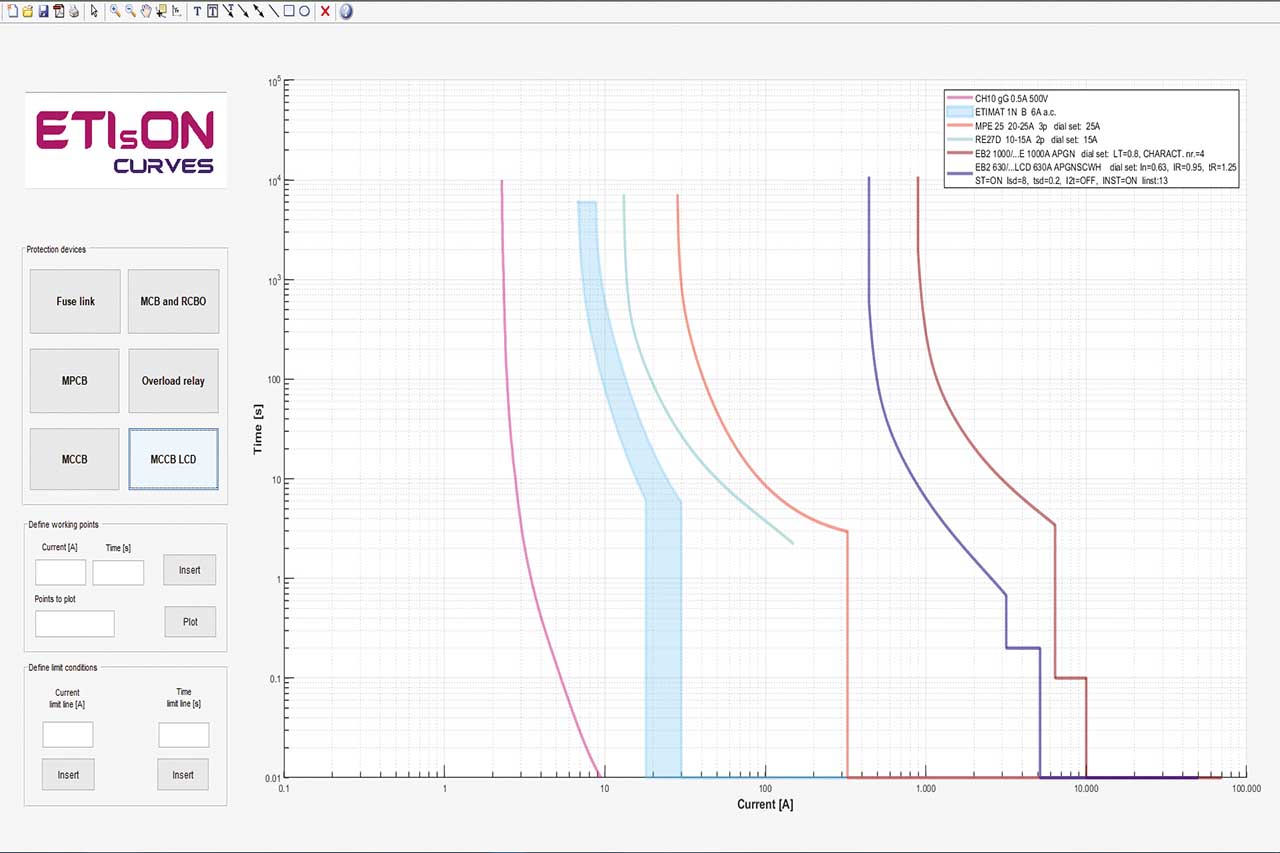Image resolution: width=1280 pixels, height=853 pixels.
Task: Focus the Time [s] working point field
Action: click(x=118, y=573)
